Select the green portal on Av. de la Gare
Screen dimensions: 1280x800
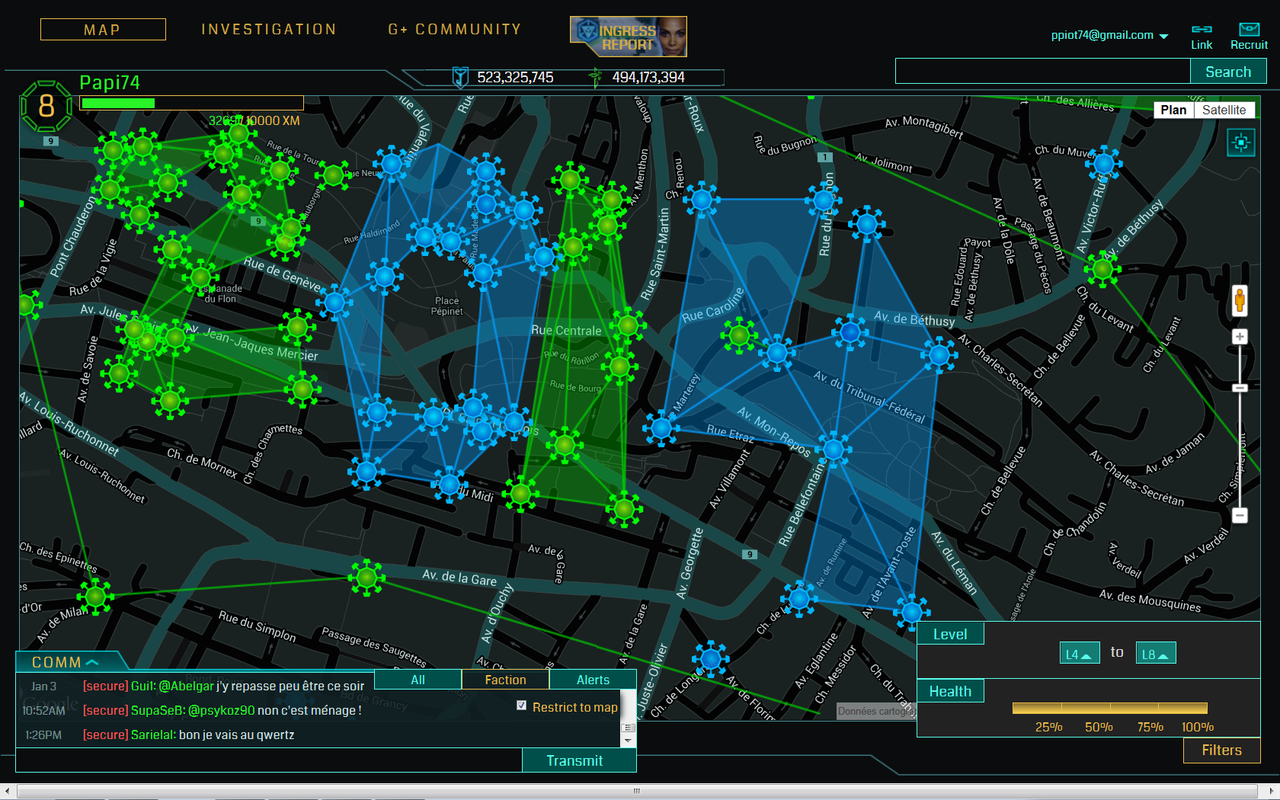(x=366, y=576)
